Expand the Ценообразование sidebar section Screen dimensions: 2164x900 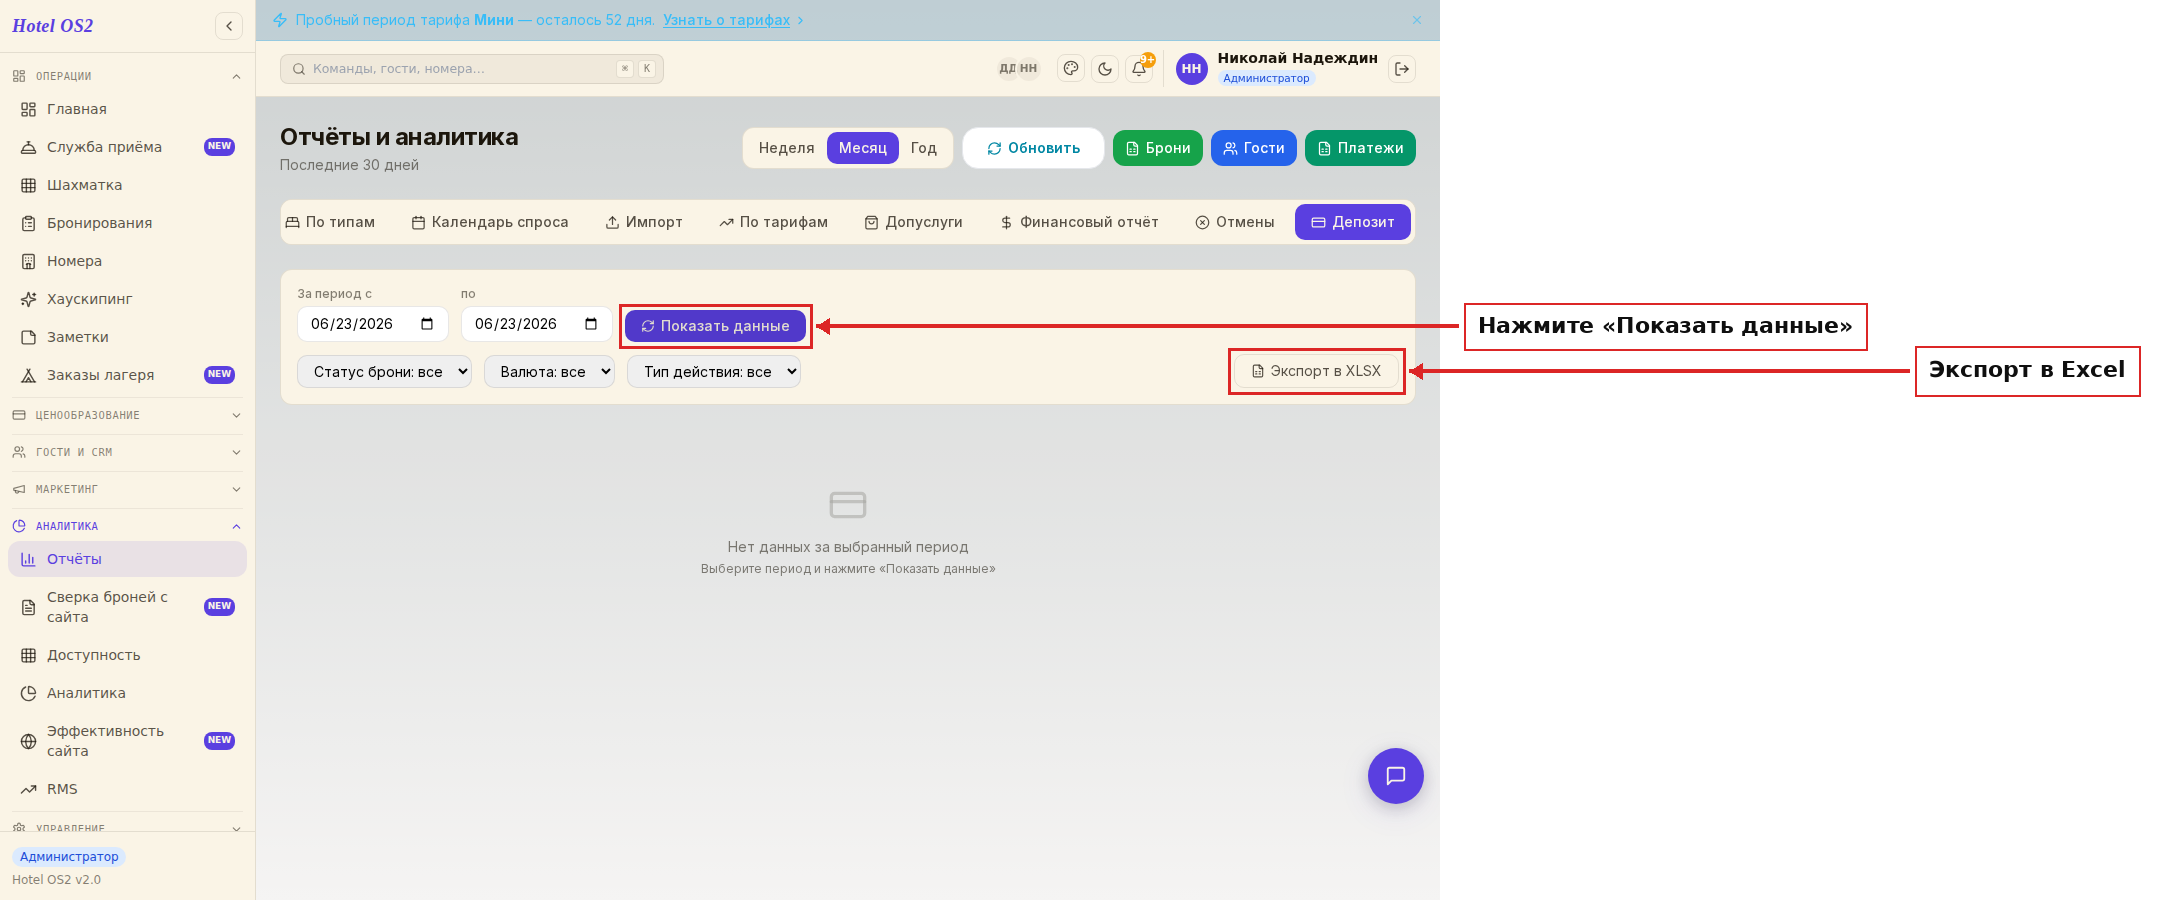click(x=126, y=415)
